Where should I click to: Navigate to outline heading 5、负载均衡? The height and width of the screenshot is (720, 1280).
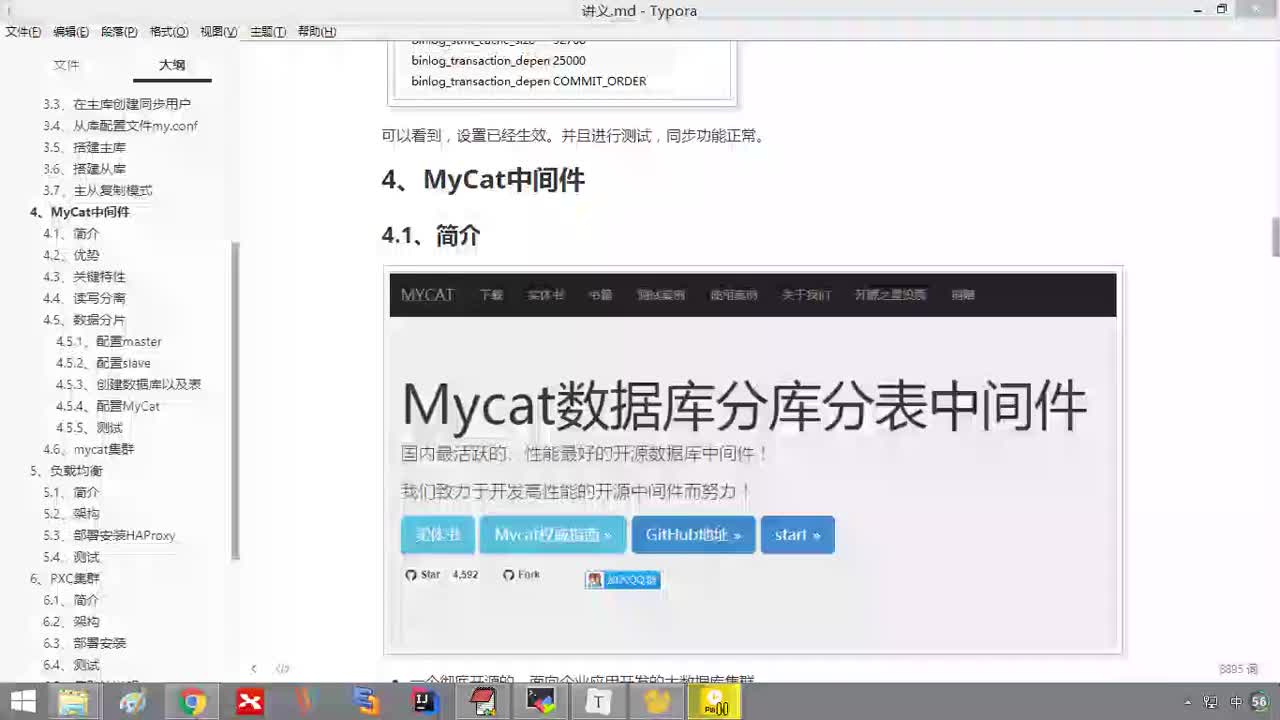(x=66, y=471)
